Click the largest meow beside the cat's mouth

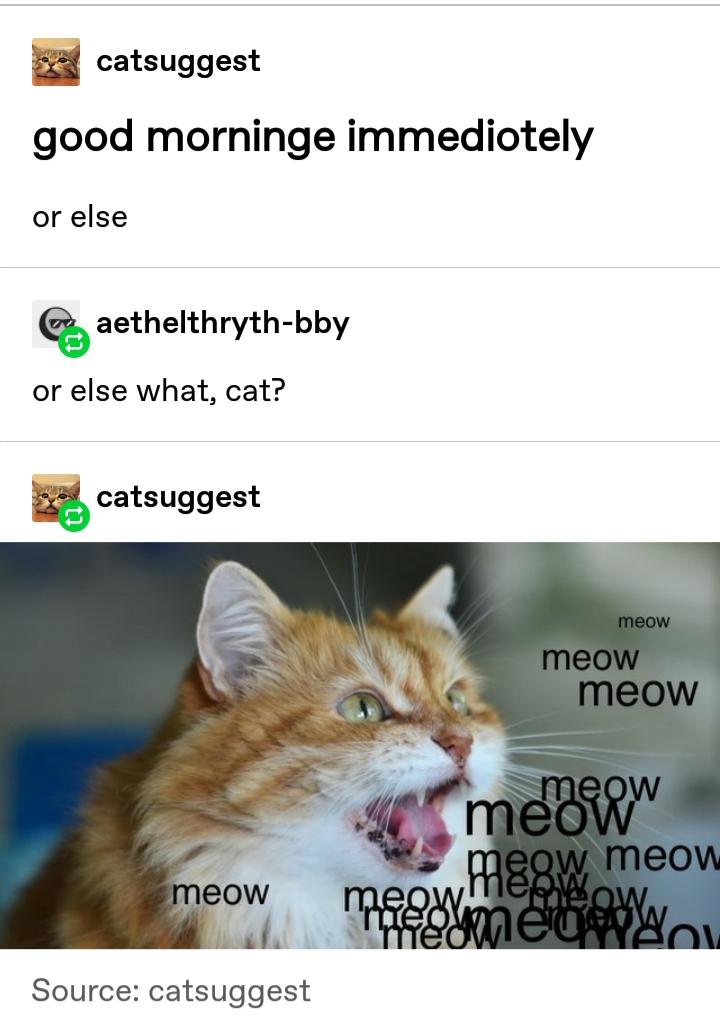coord(550,816)
